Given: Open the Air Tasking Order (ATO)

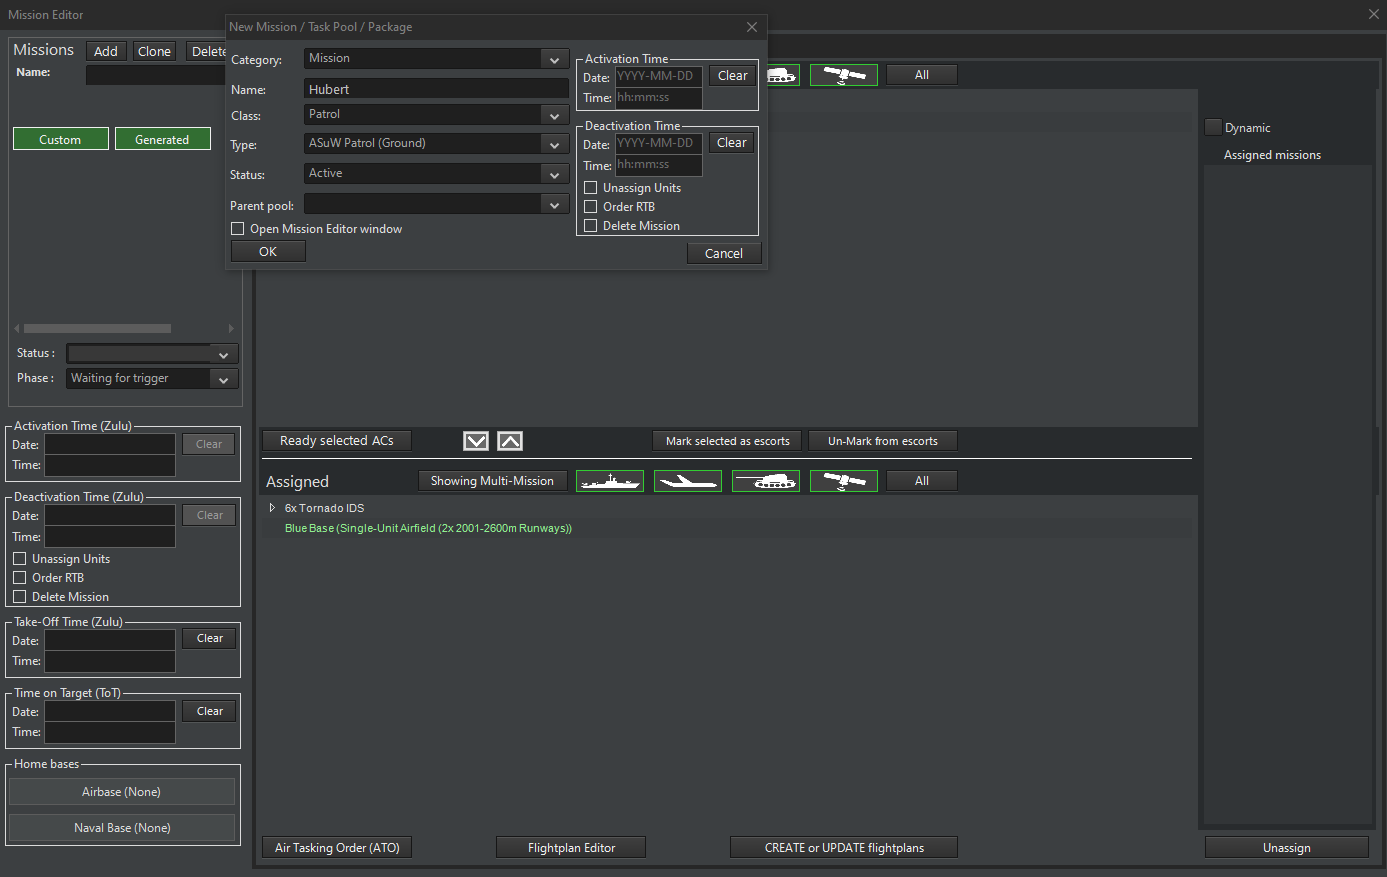Looking at the screenshot, I should tap(337, 848).
